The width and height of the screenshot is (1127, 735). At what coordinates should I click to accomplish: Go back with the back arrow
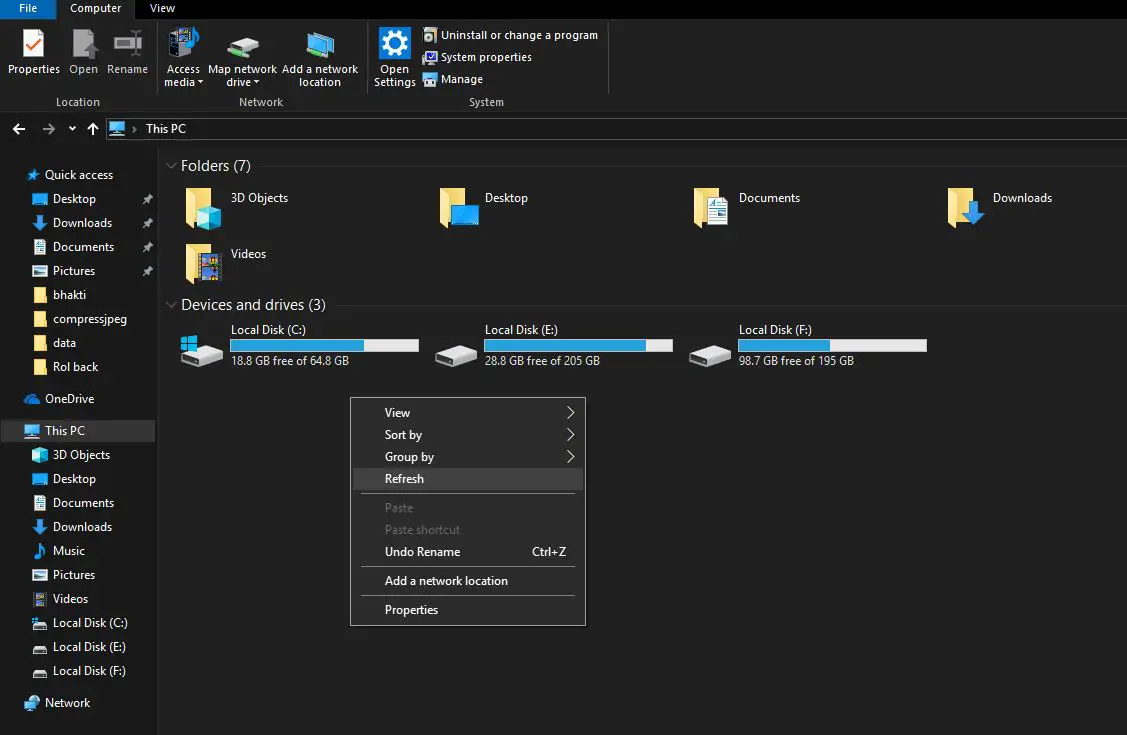[x=19, y=129]
